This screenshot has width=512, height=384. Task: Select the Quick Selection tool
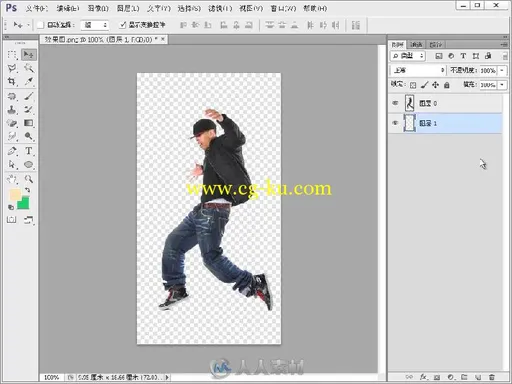tap(29, 68)
